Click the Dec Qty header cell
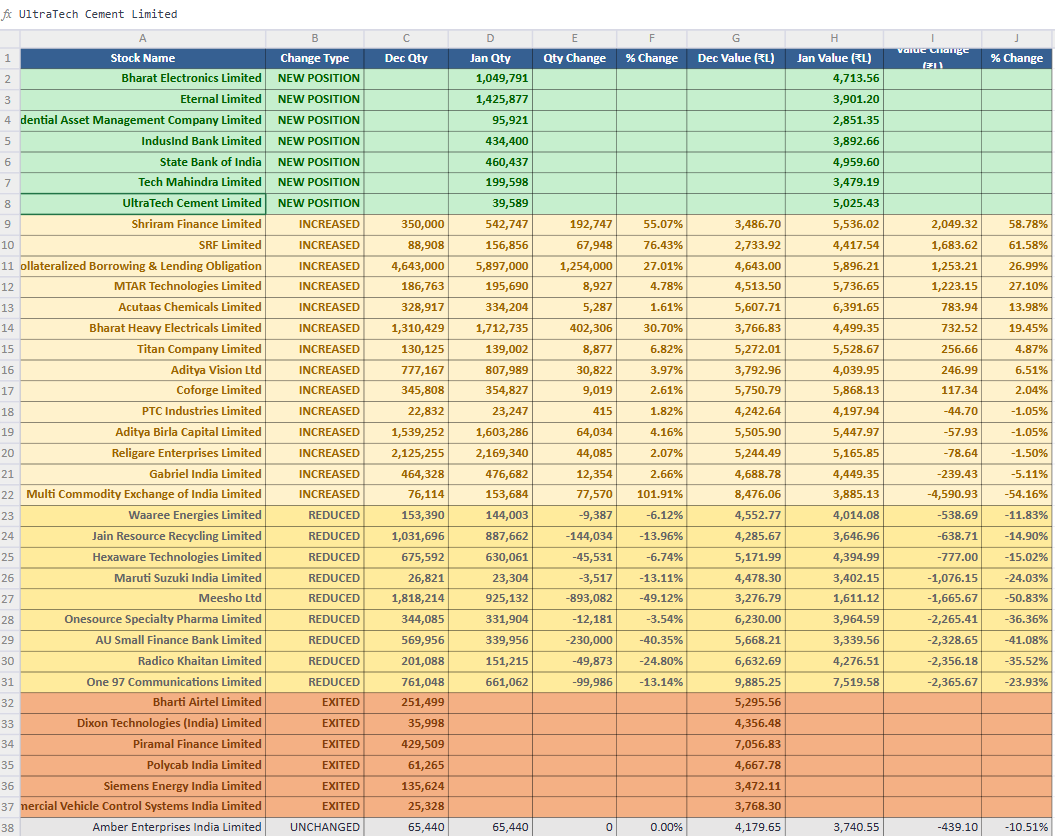 pos(406,59)
